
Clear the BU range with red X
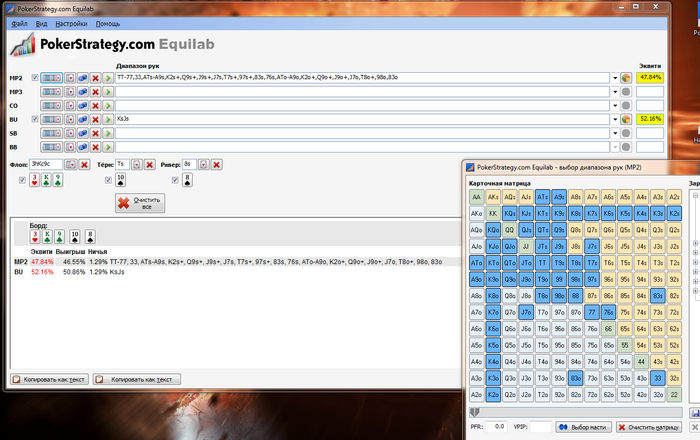pyautogui.click(x=95, y=119)
